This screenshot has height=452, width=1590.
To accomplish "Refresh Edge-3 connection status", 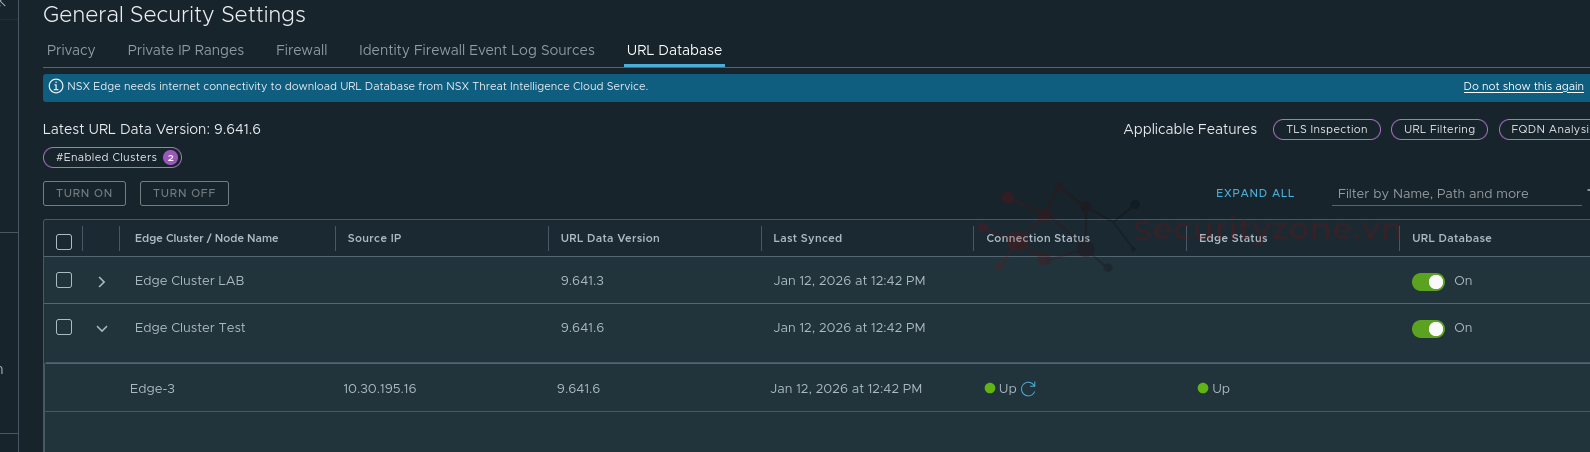I will click(1028, 389).
